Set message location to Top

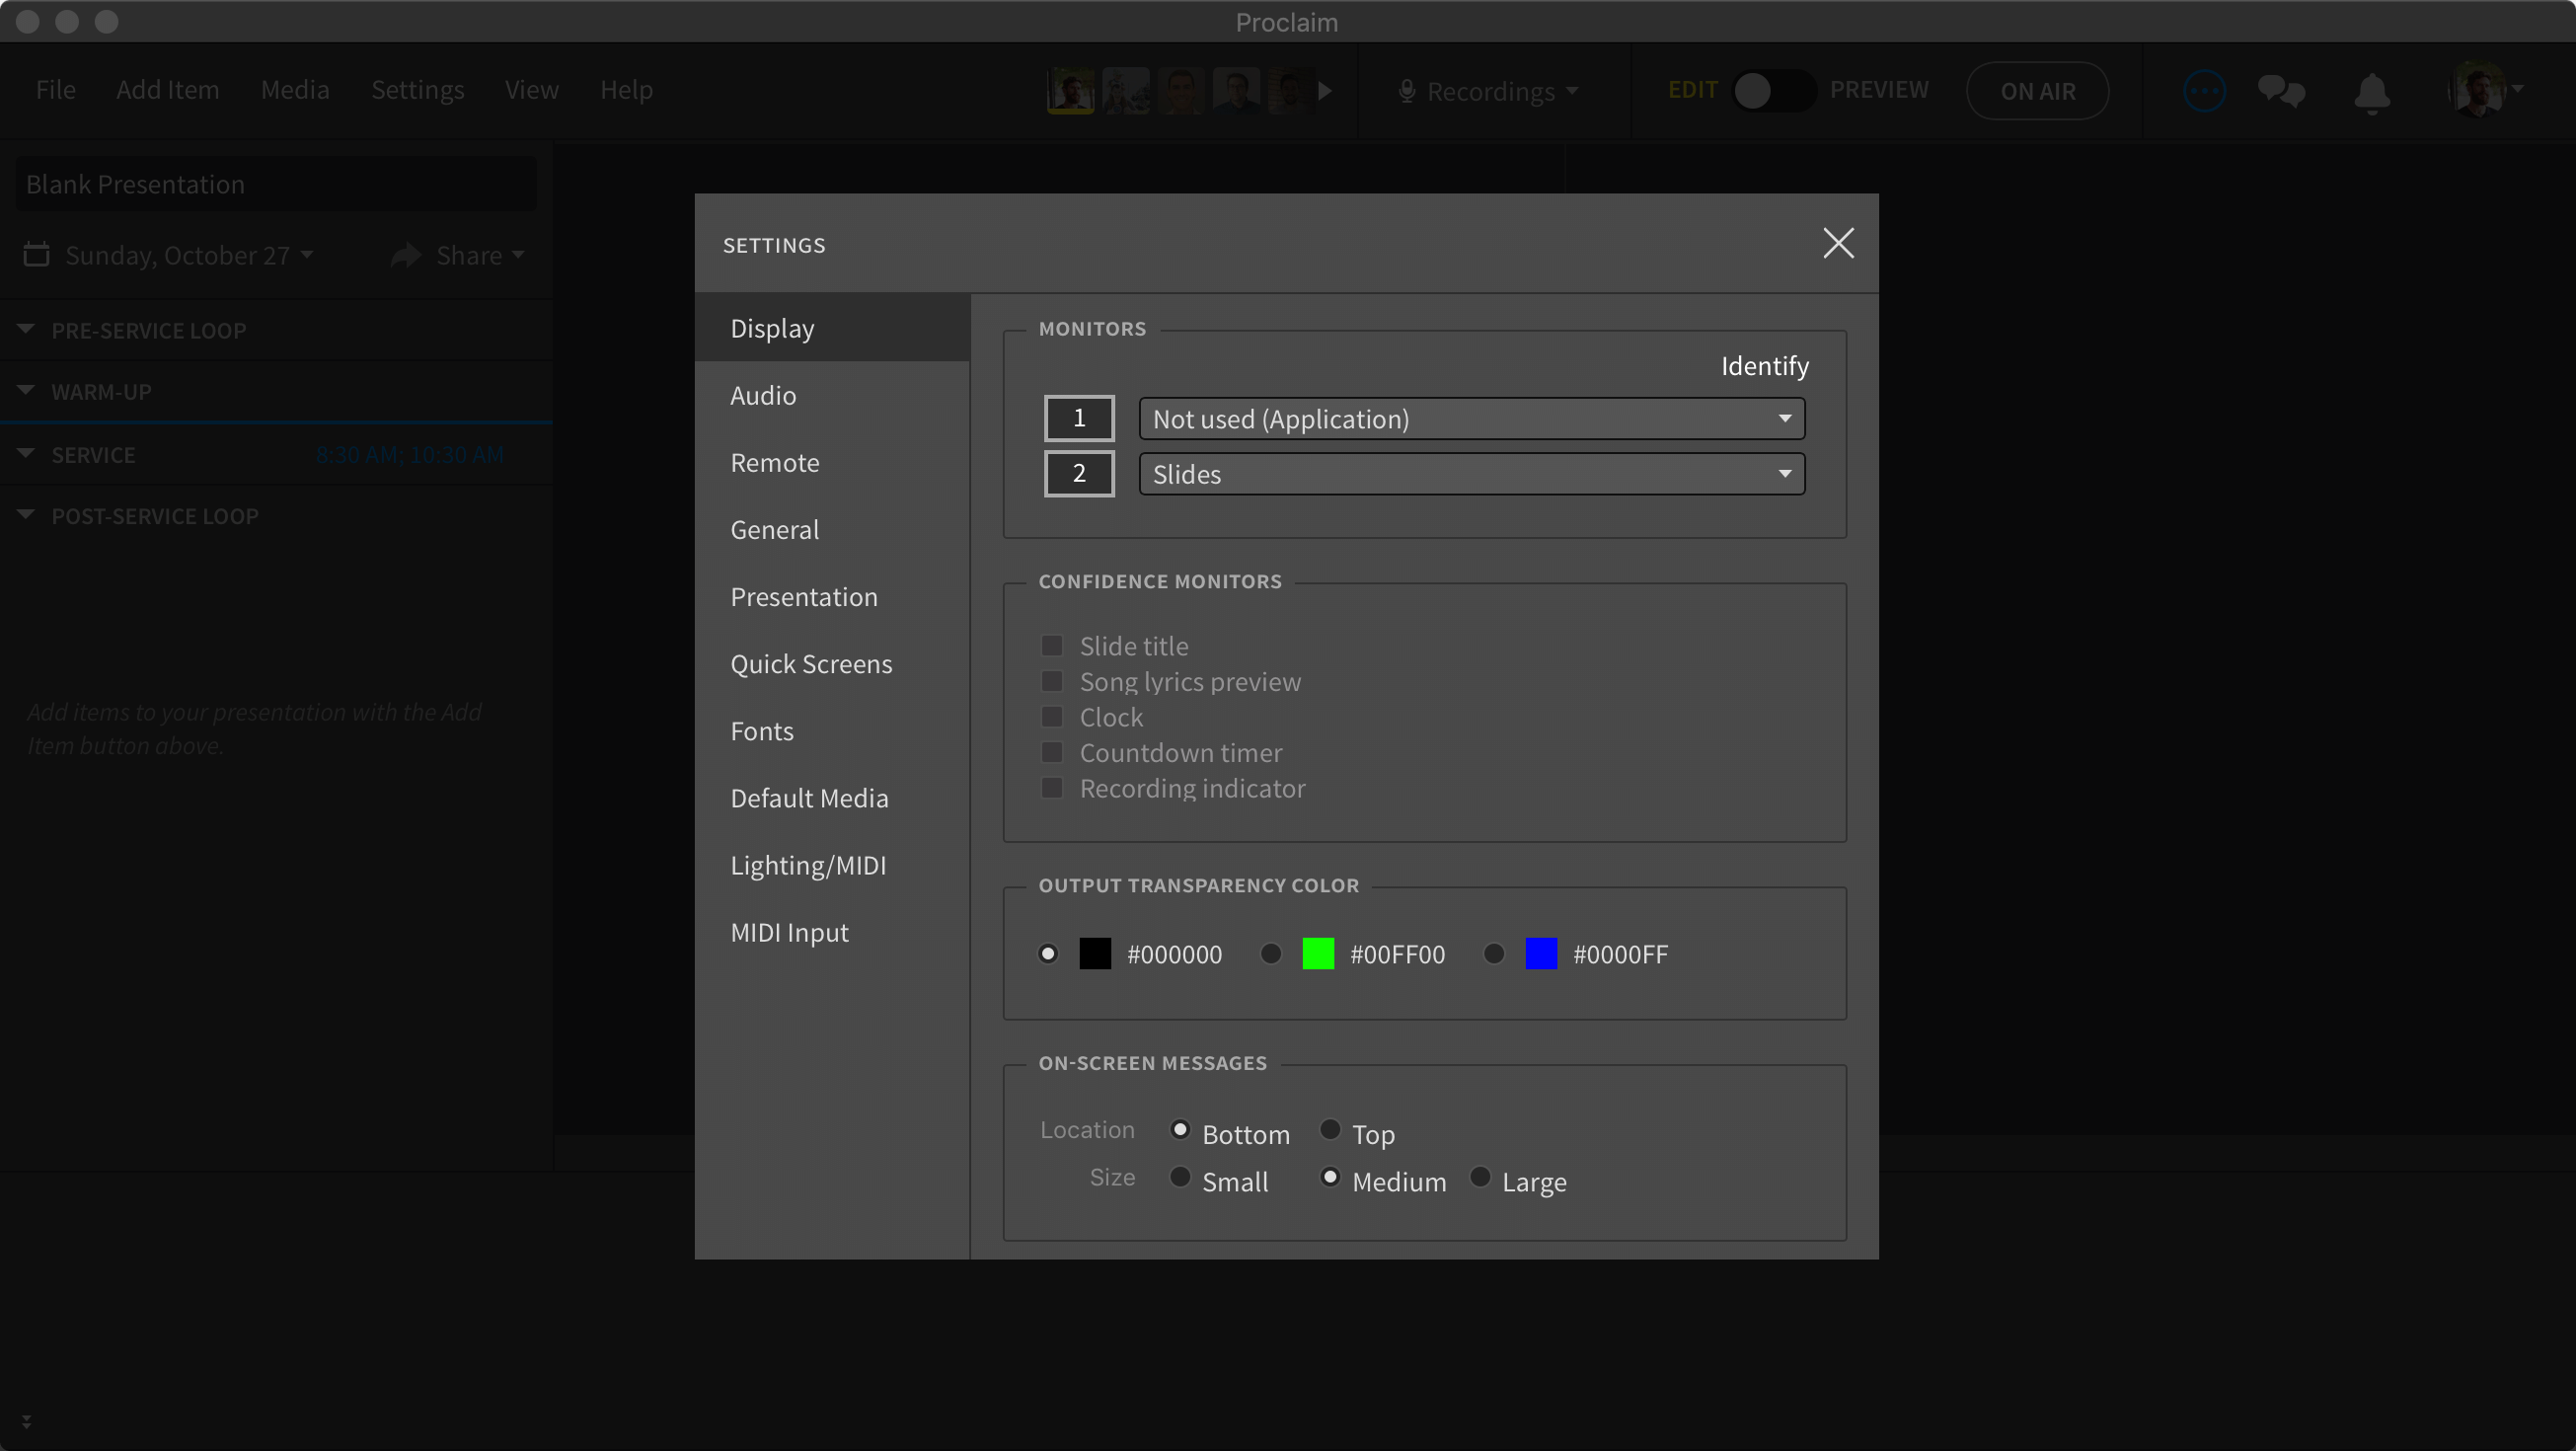point(1330,1130)
